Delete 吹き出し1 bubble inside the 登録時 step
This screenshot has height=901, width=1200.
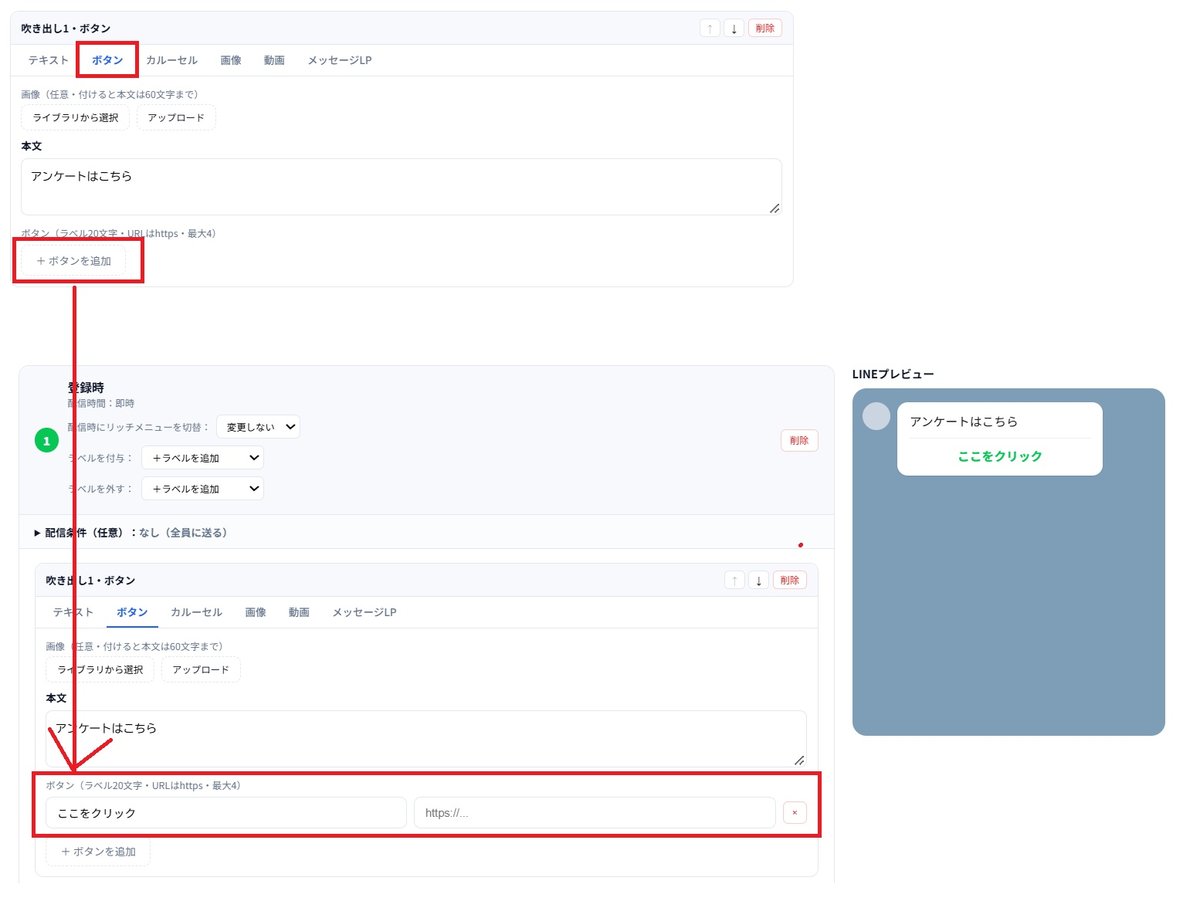click(789, 580)
